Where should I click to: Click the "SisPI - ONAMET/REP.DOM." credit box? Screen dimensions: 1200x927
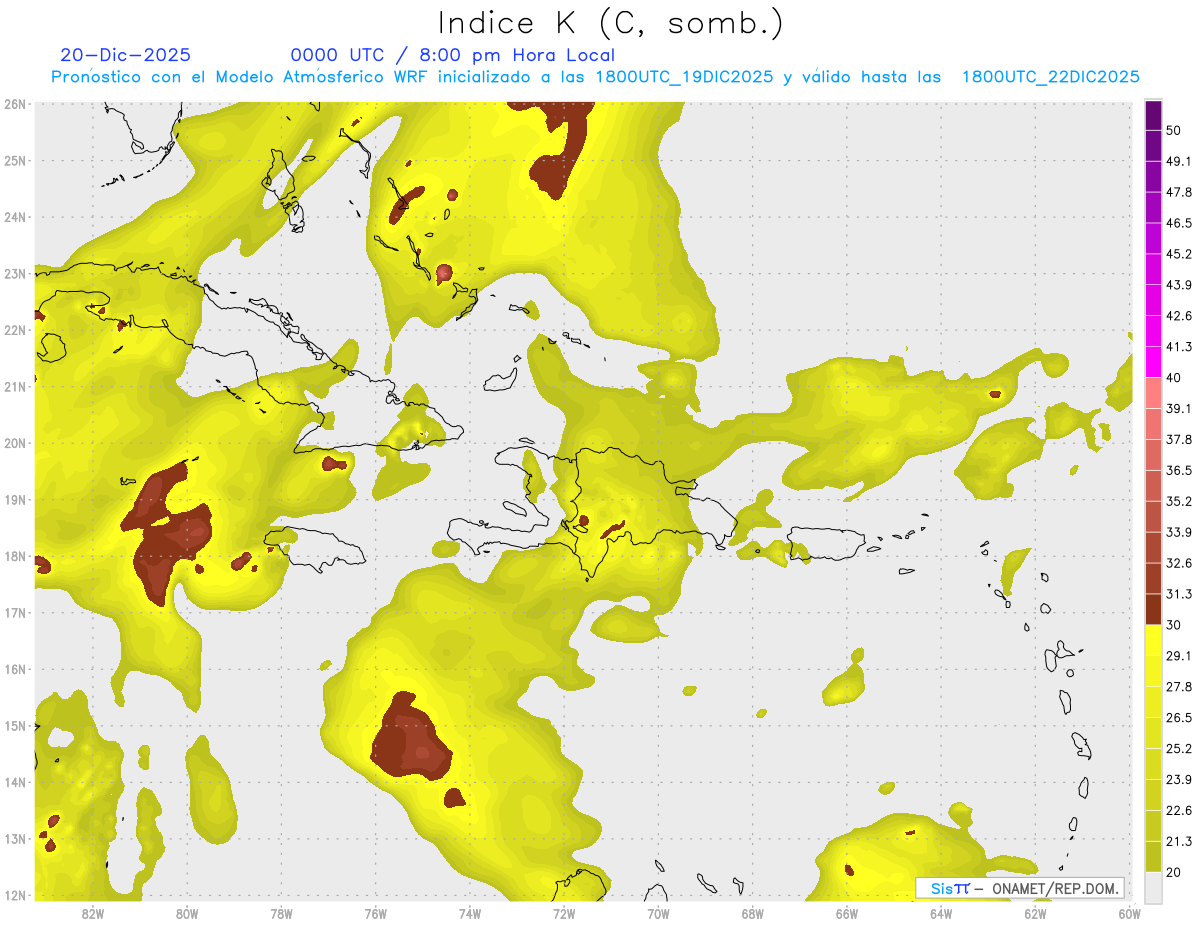tap(1020, 888)
